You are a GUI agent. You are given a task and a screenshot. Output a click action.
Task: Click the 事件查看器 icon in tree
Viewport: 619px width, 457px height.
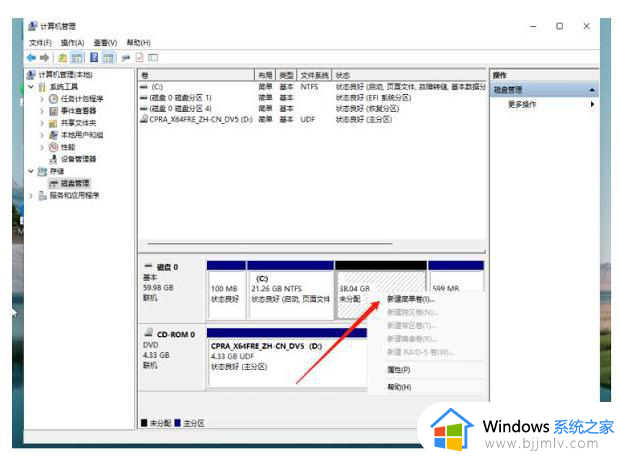[x=53, y=111]
